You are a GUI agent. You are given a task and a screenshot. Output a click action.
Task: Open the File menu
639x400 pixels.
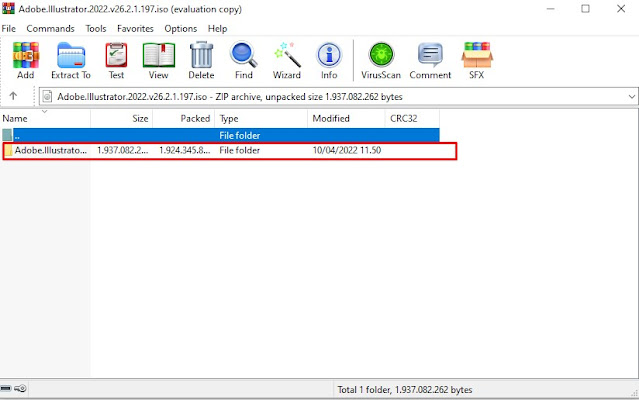click(x=9, y=29)
